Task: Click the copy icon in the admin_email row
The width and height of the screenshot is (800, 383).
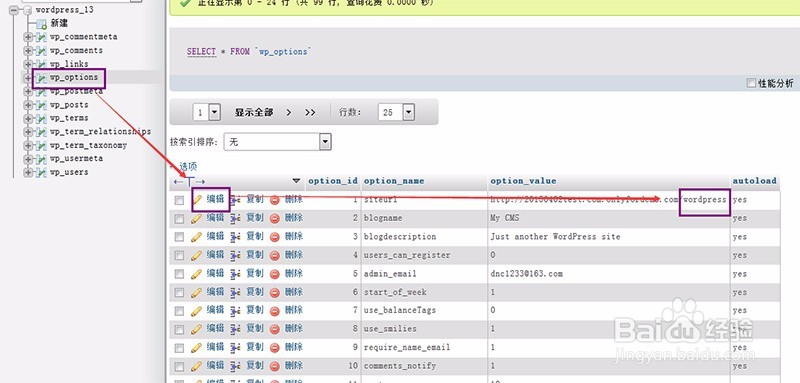Action: [235, 274]
